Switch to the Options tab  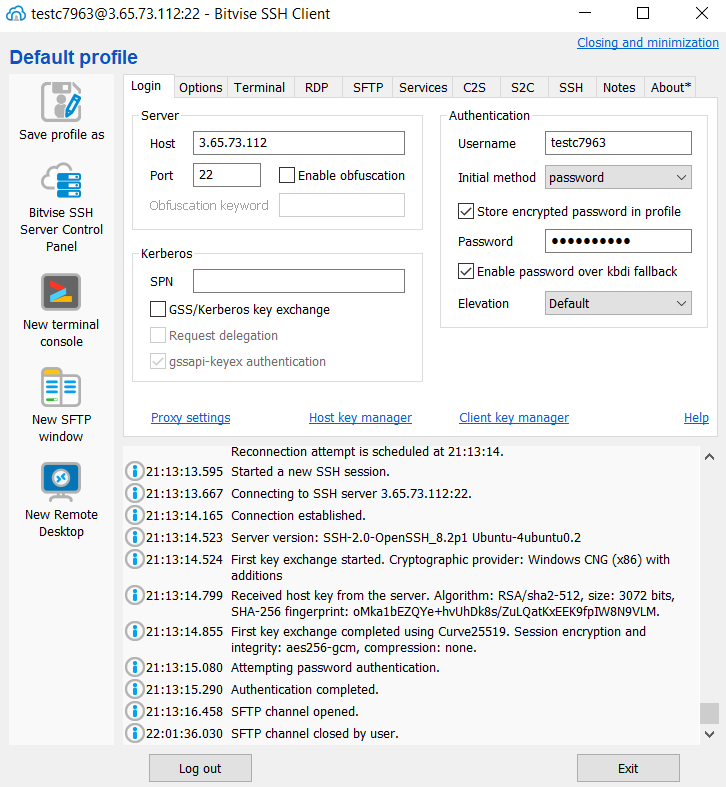point(200,87)
